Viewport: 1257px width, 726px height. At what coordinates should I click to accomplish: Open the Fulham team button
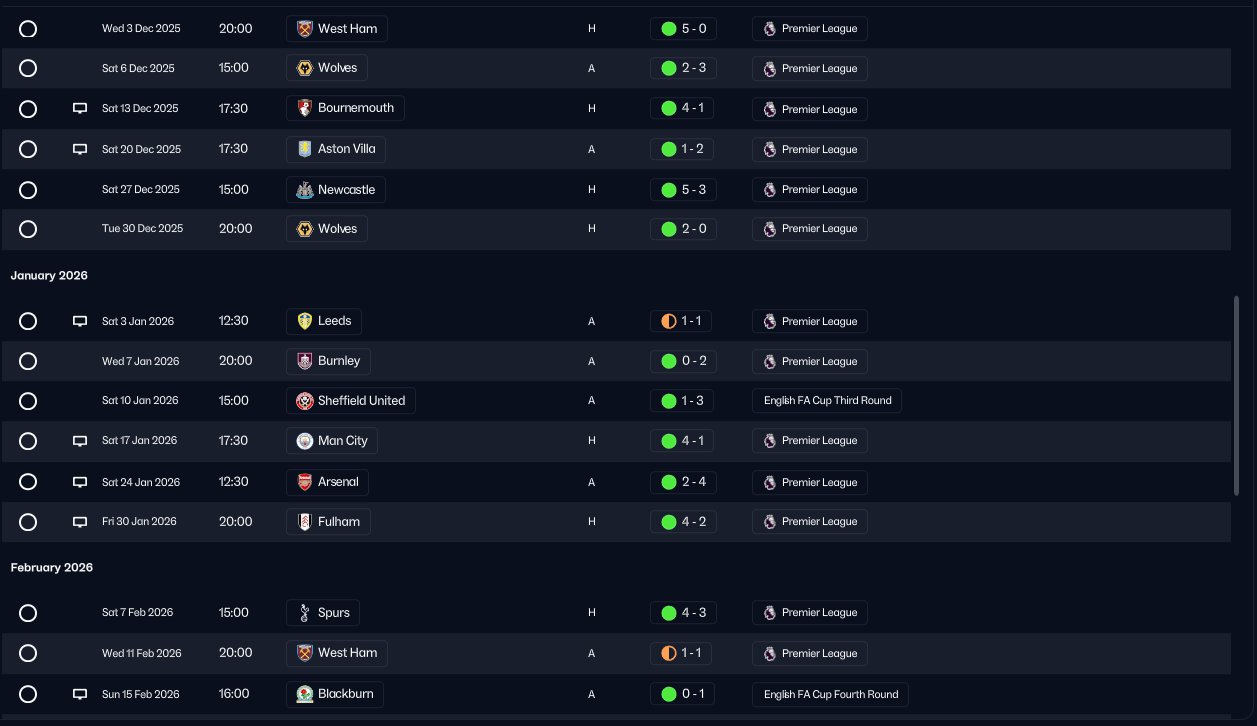pos(328,521)
